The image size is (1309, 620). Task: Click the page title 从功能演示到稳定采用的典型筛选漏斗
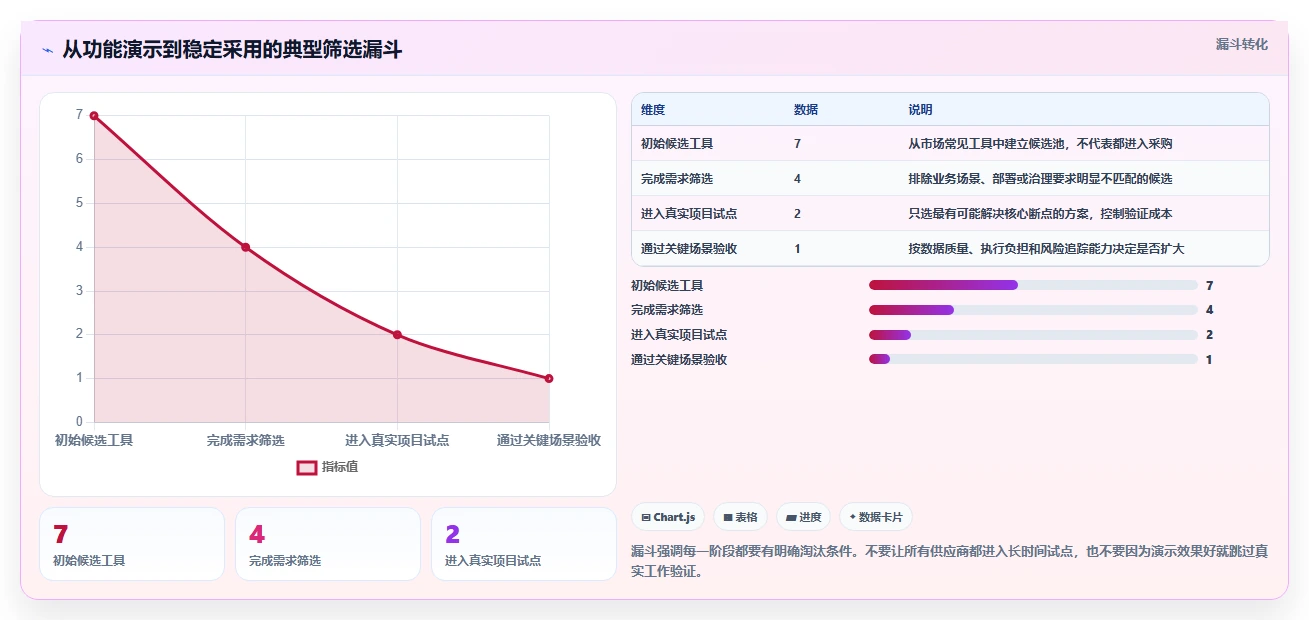(x=232, y=50)
